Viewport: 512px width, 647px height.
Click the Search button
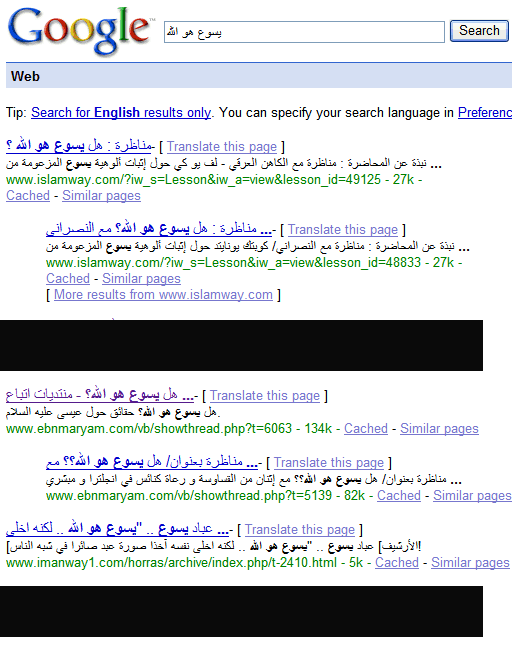pyautogui.click(x=479, y=31)
